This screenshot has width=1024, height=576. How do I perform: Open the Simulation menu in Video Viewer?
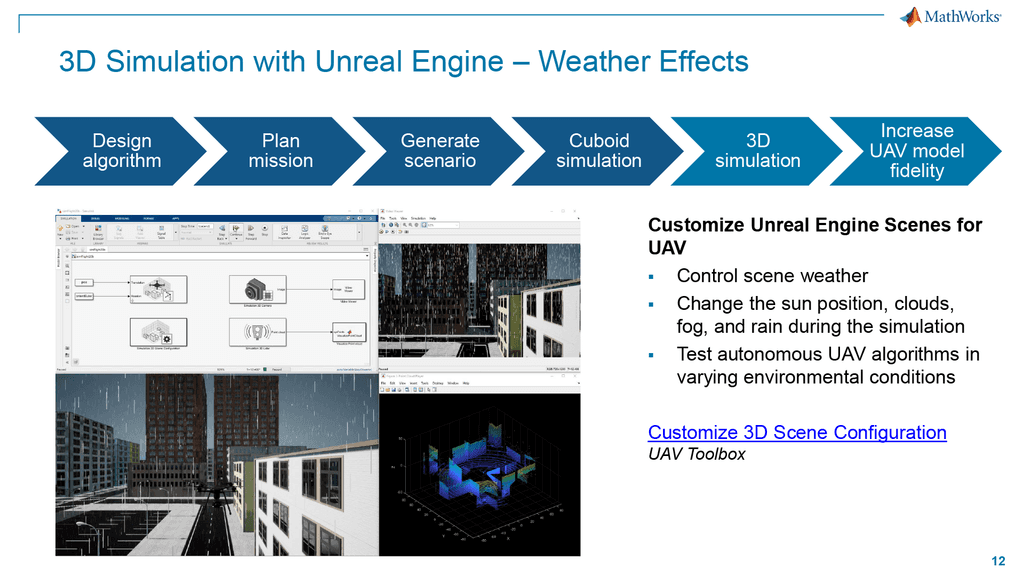click(x=419, y=218)
